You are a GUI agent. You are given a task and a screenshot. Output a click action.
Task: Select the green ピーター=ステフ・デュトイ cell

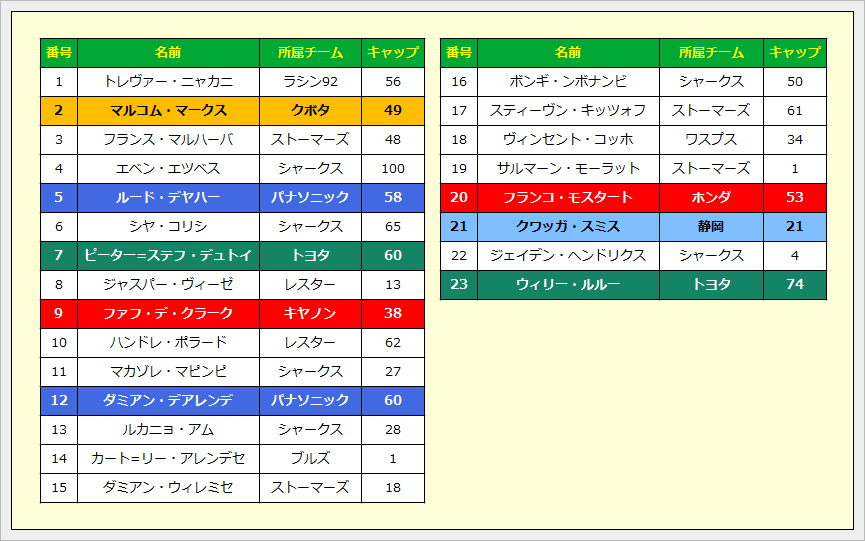(x=168, y=256)
